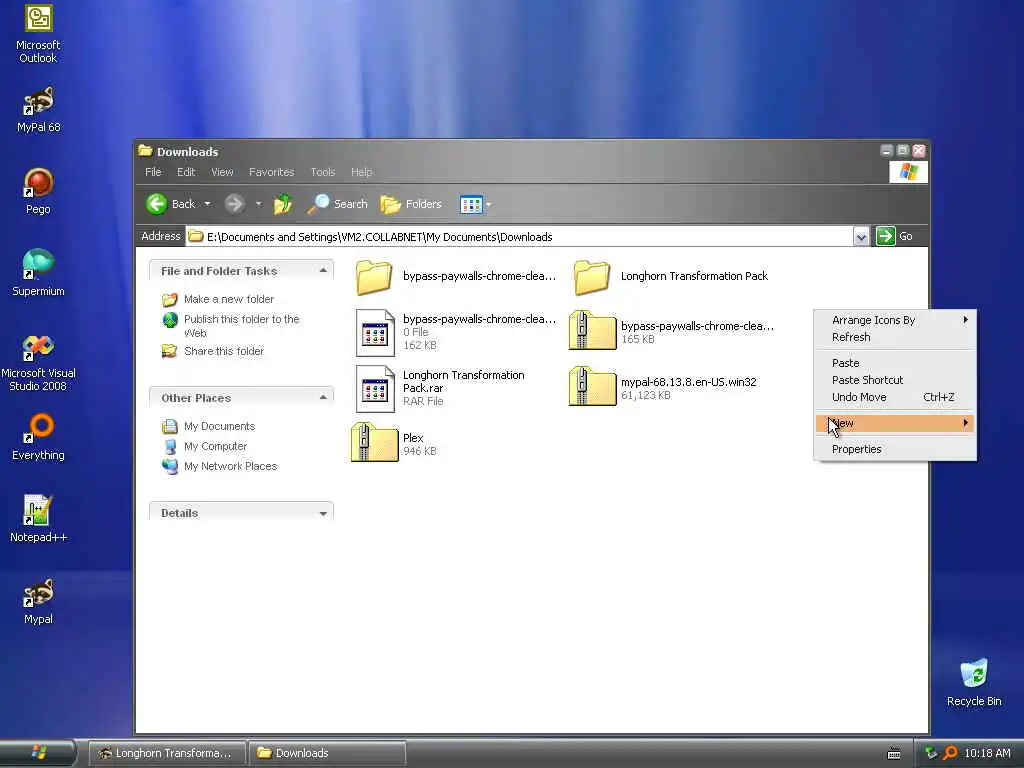The height and width of the screenshot is (768, 1024).
Task: Open the Favorites menu
Action: point(271,172)
